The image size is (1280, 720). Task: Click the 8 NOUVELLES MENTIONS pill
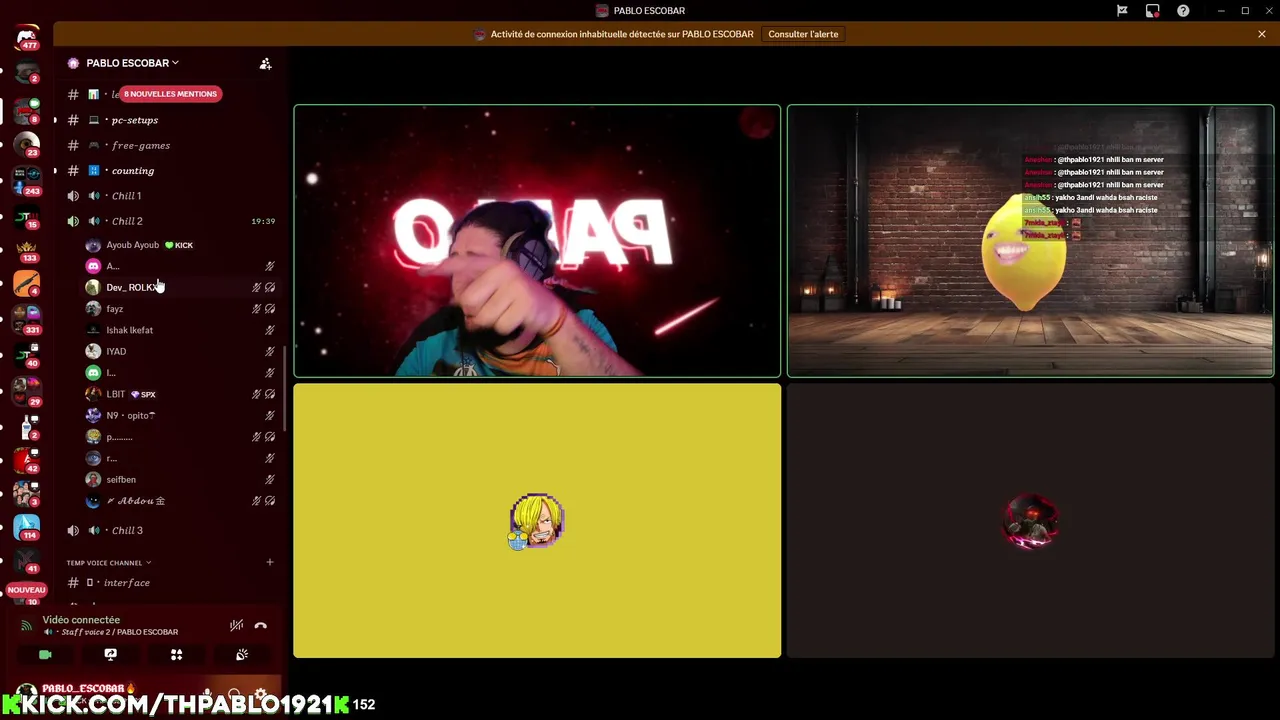point(170,94)
